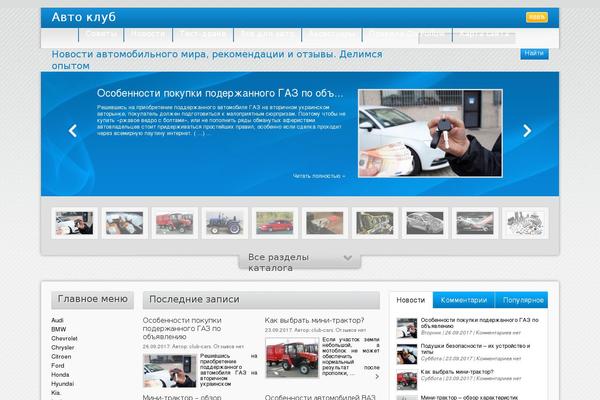600x400 pixels.
Task: Switch to the 'Комментарии' tab
Action: click(x=464, y=300)
